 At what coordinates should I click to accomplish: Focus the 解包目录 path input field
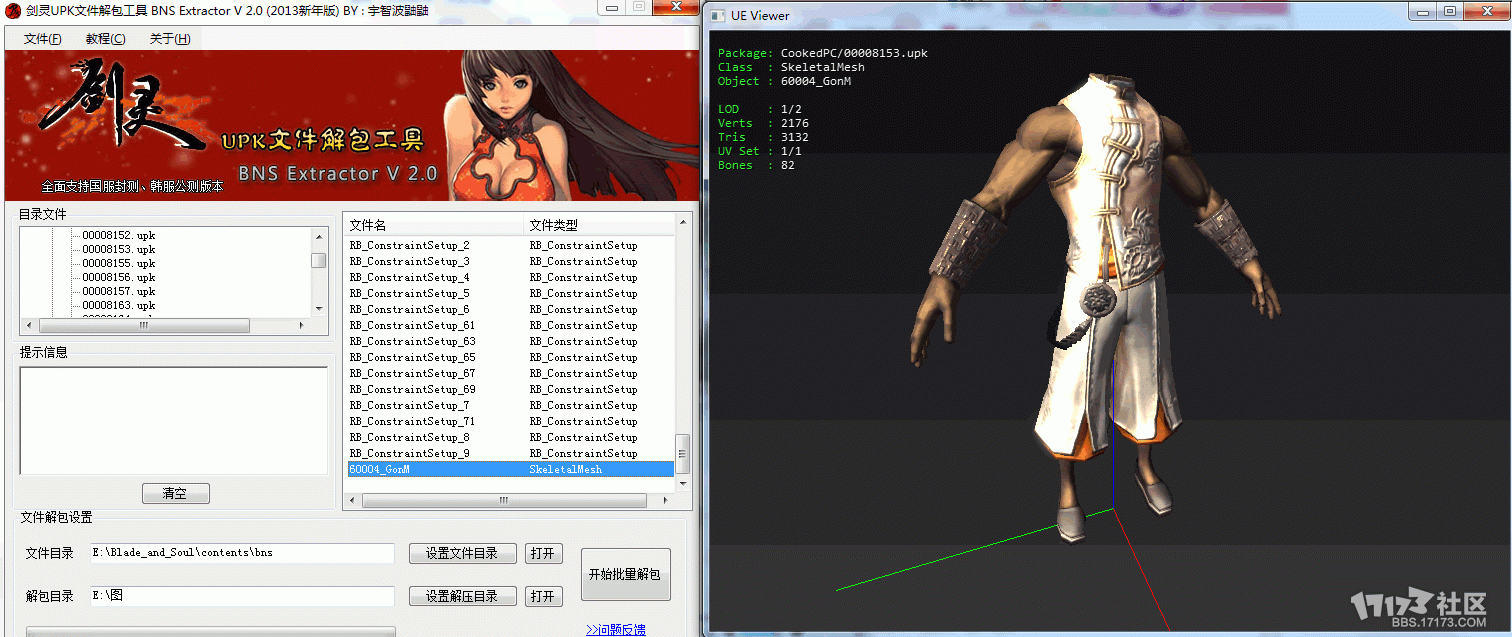(x=241, y=596)
